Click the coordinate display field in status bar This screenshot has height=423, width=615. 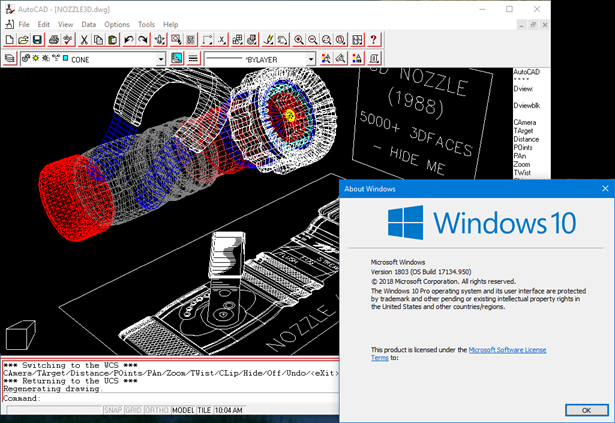click(x=54, y=410)
